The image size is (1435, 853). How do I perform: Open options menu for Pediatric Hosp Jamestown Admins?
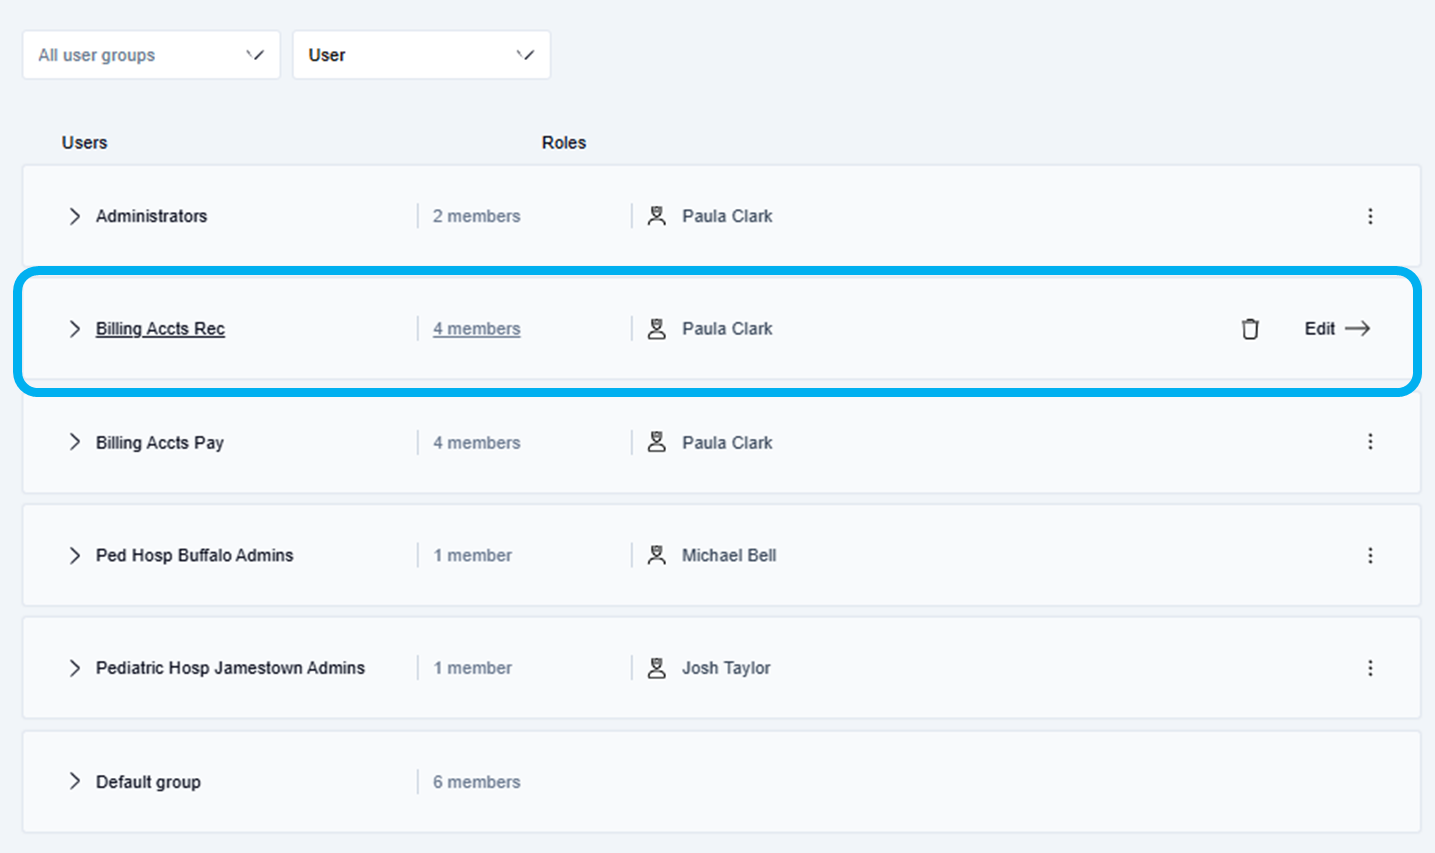[x=1370, y=668]
